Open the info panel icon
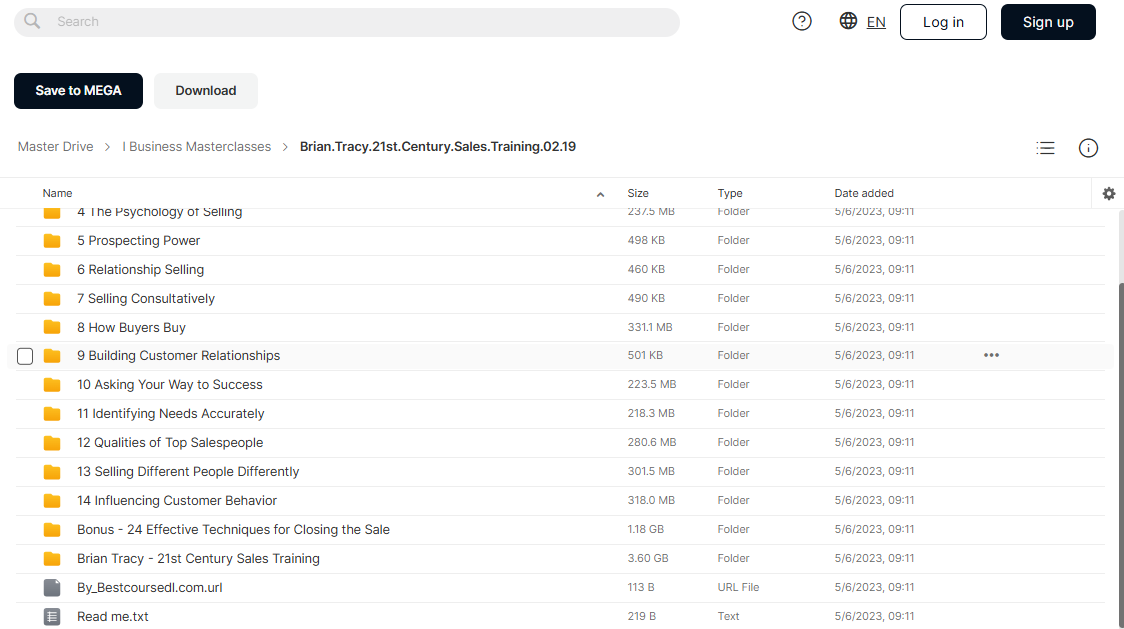The image size is (1124, 629). tap(1088, 148)
